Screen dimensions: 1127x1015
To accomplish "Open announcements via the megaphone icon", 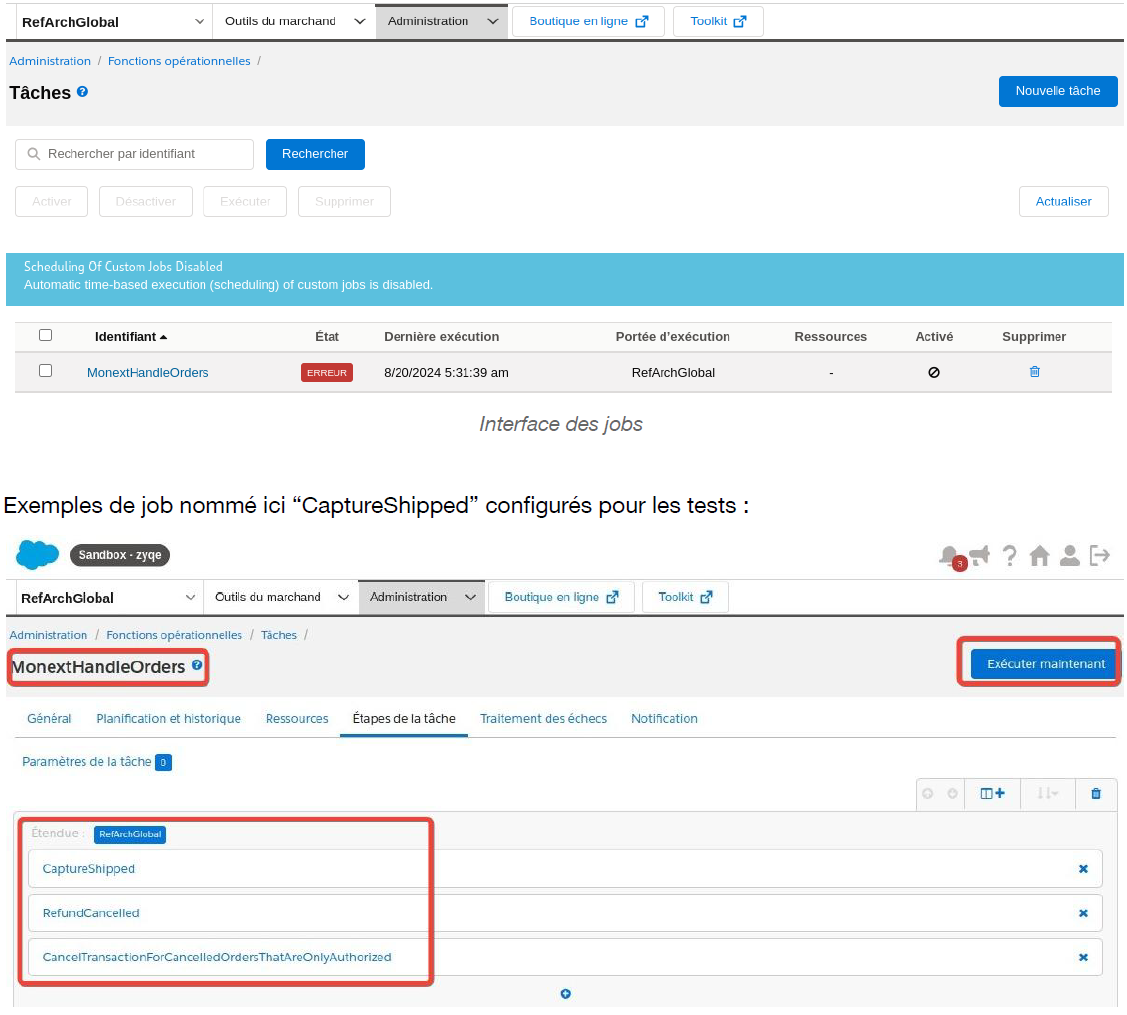I will [x=980, y=555].
